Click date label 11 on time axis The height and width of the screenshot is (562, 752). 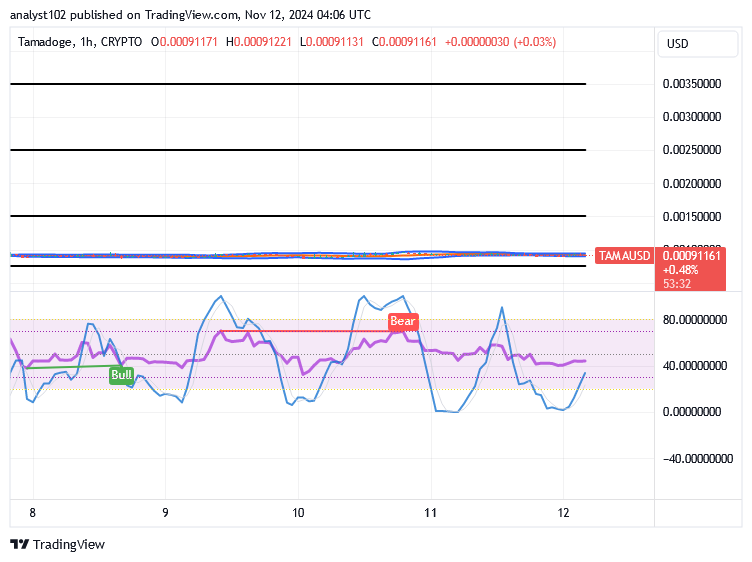point(431,513)
